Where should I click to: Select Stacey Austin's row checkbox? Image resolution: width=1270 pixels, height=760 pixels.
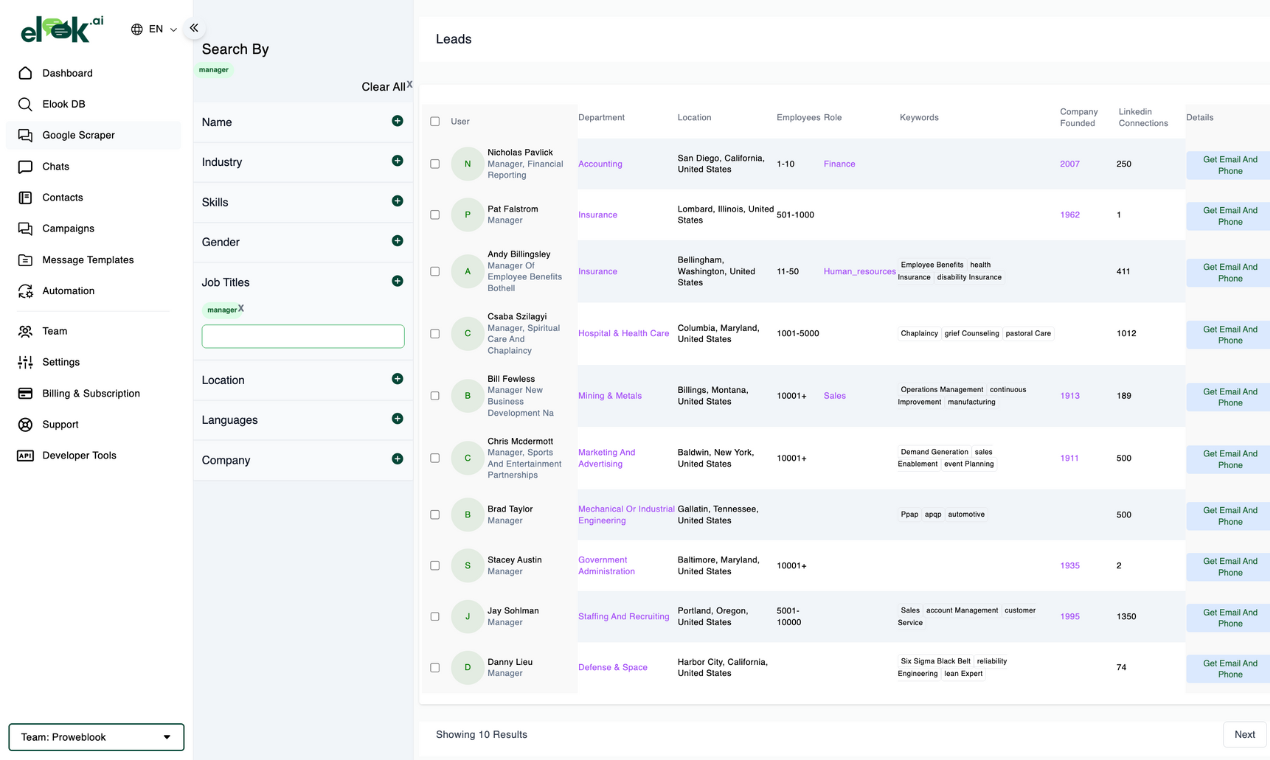[435, 566]
